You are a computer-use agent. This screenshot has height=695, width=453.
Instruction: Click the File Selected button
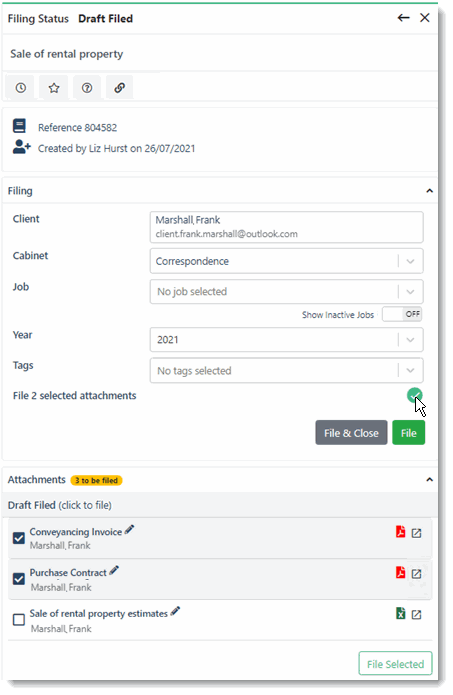click(395, 664)
